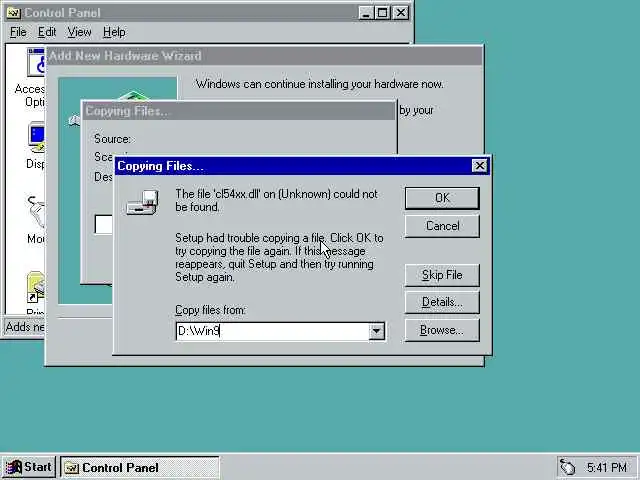Minimize the Control Panel window
Screen dimensions: 640x480
pos(366,13)
